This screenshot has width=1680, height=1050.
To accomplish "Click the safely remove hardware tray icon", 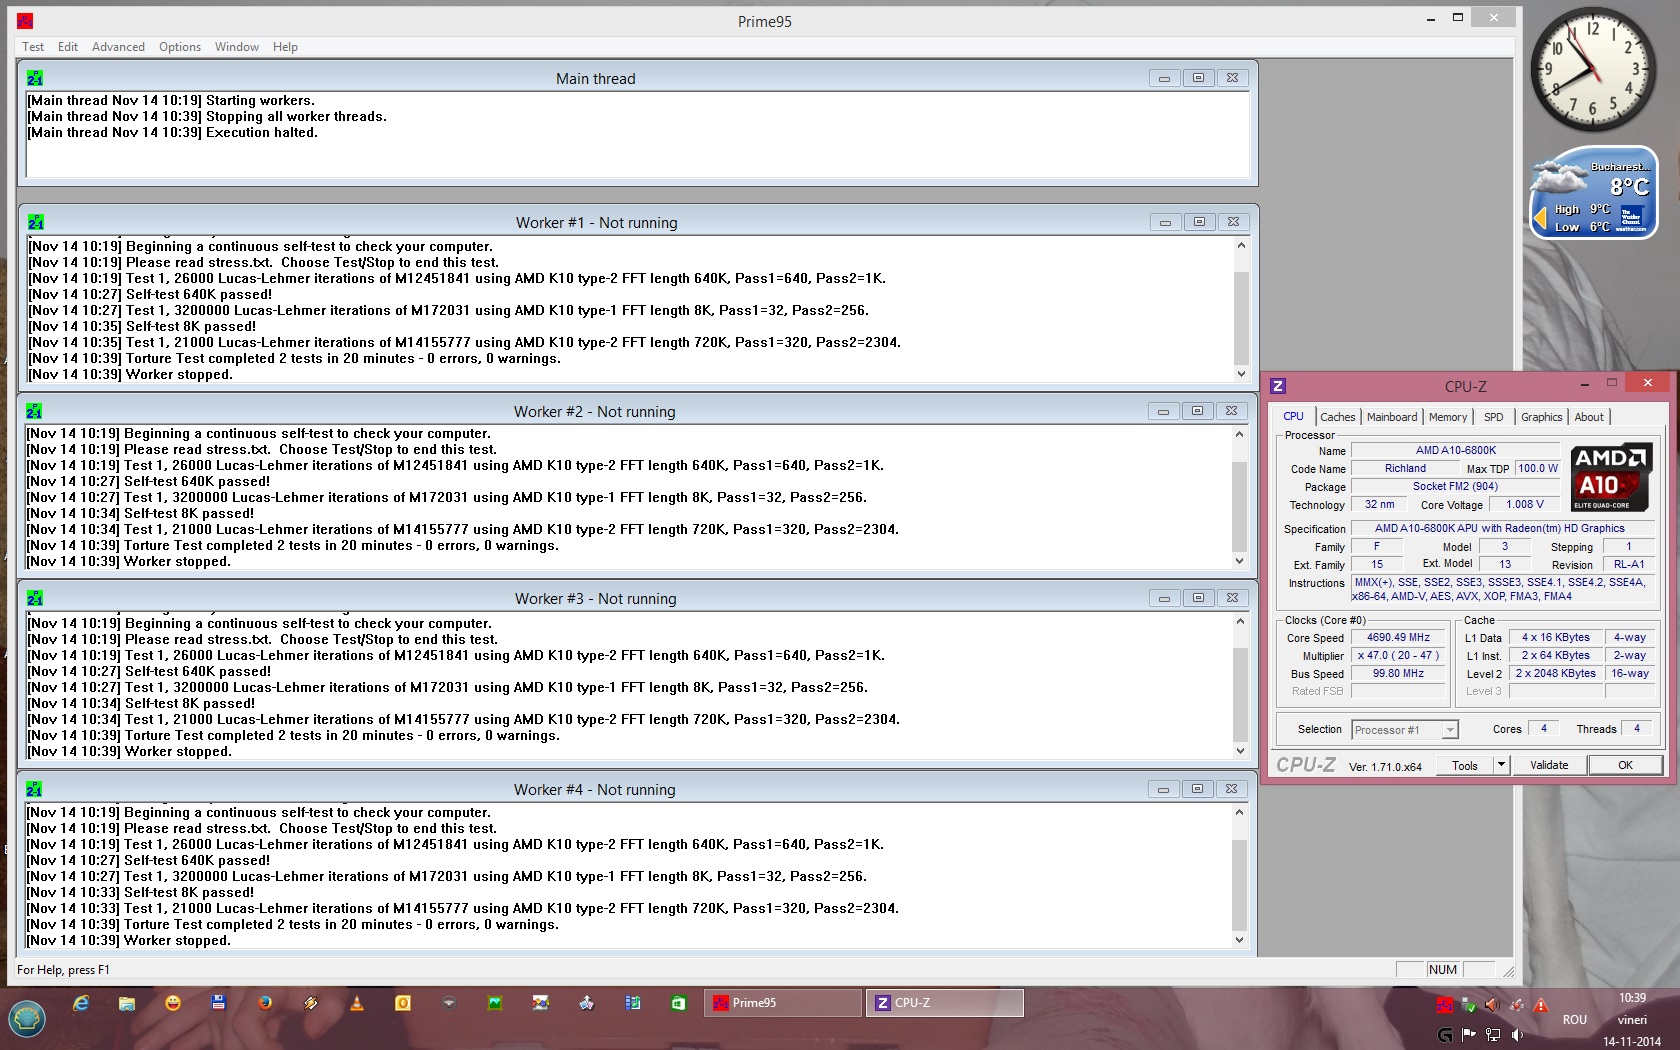I will 1468,1005.
